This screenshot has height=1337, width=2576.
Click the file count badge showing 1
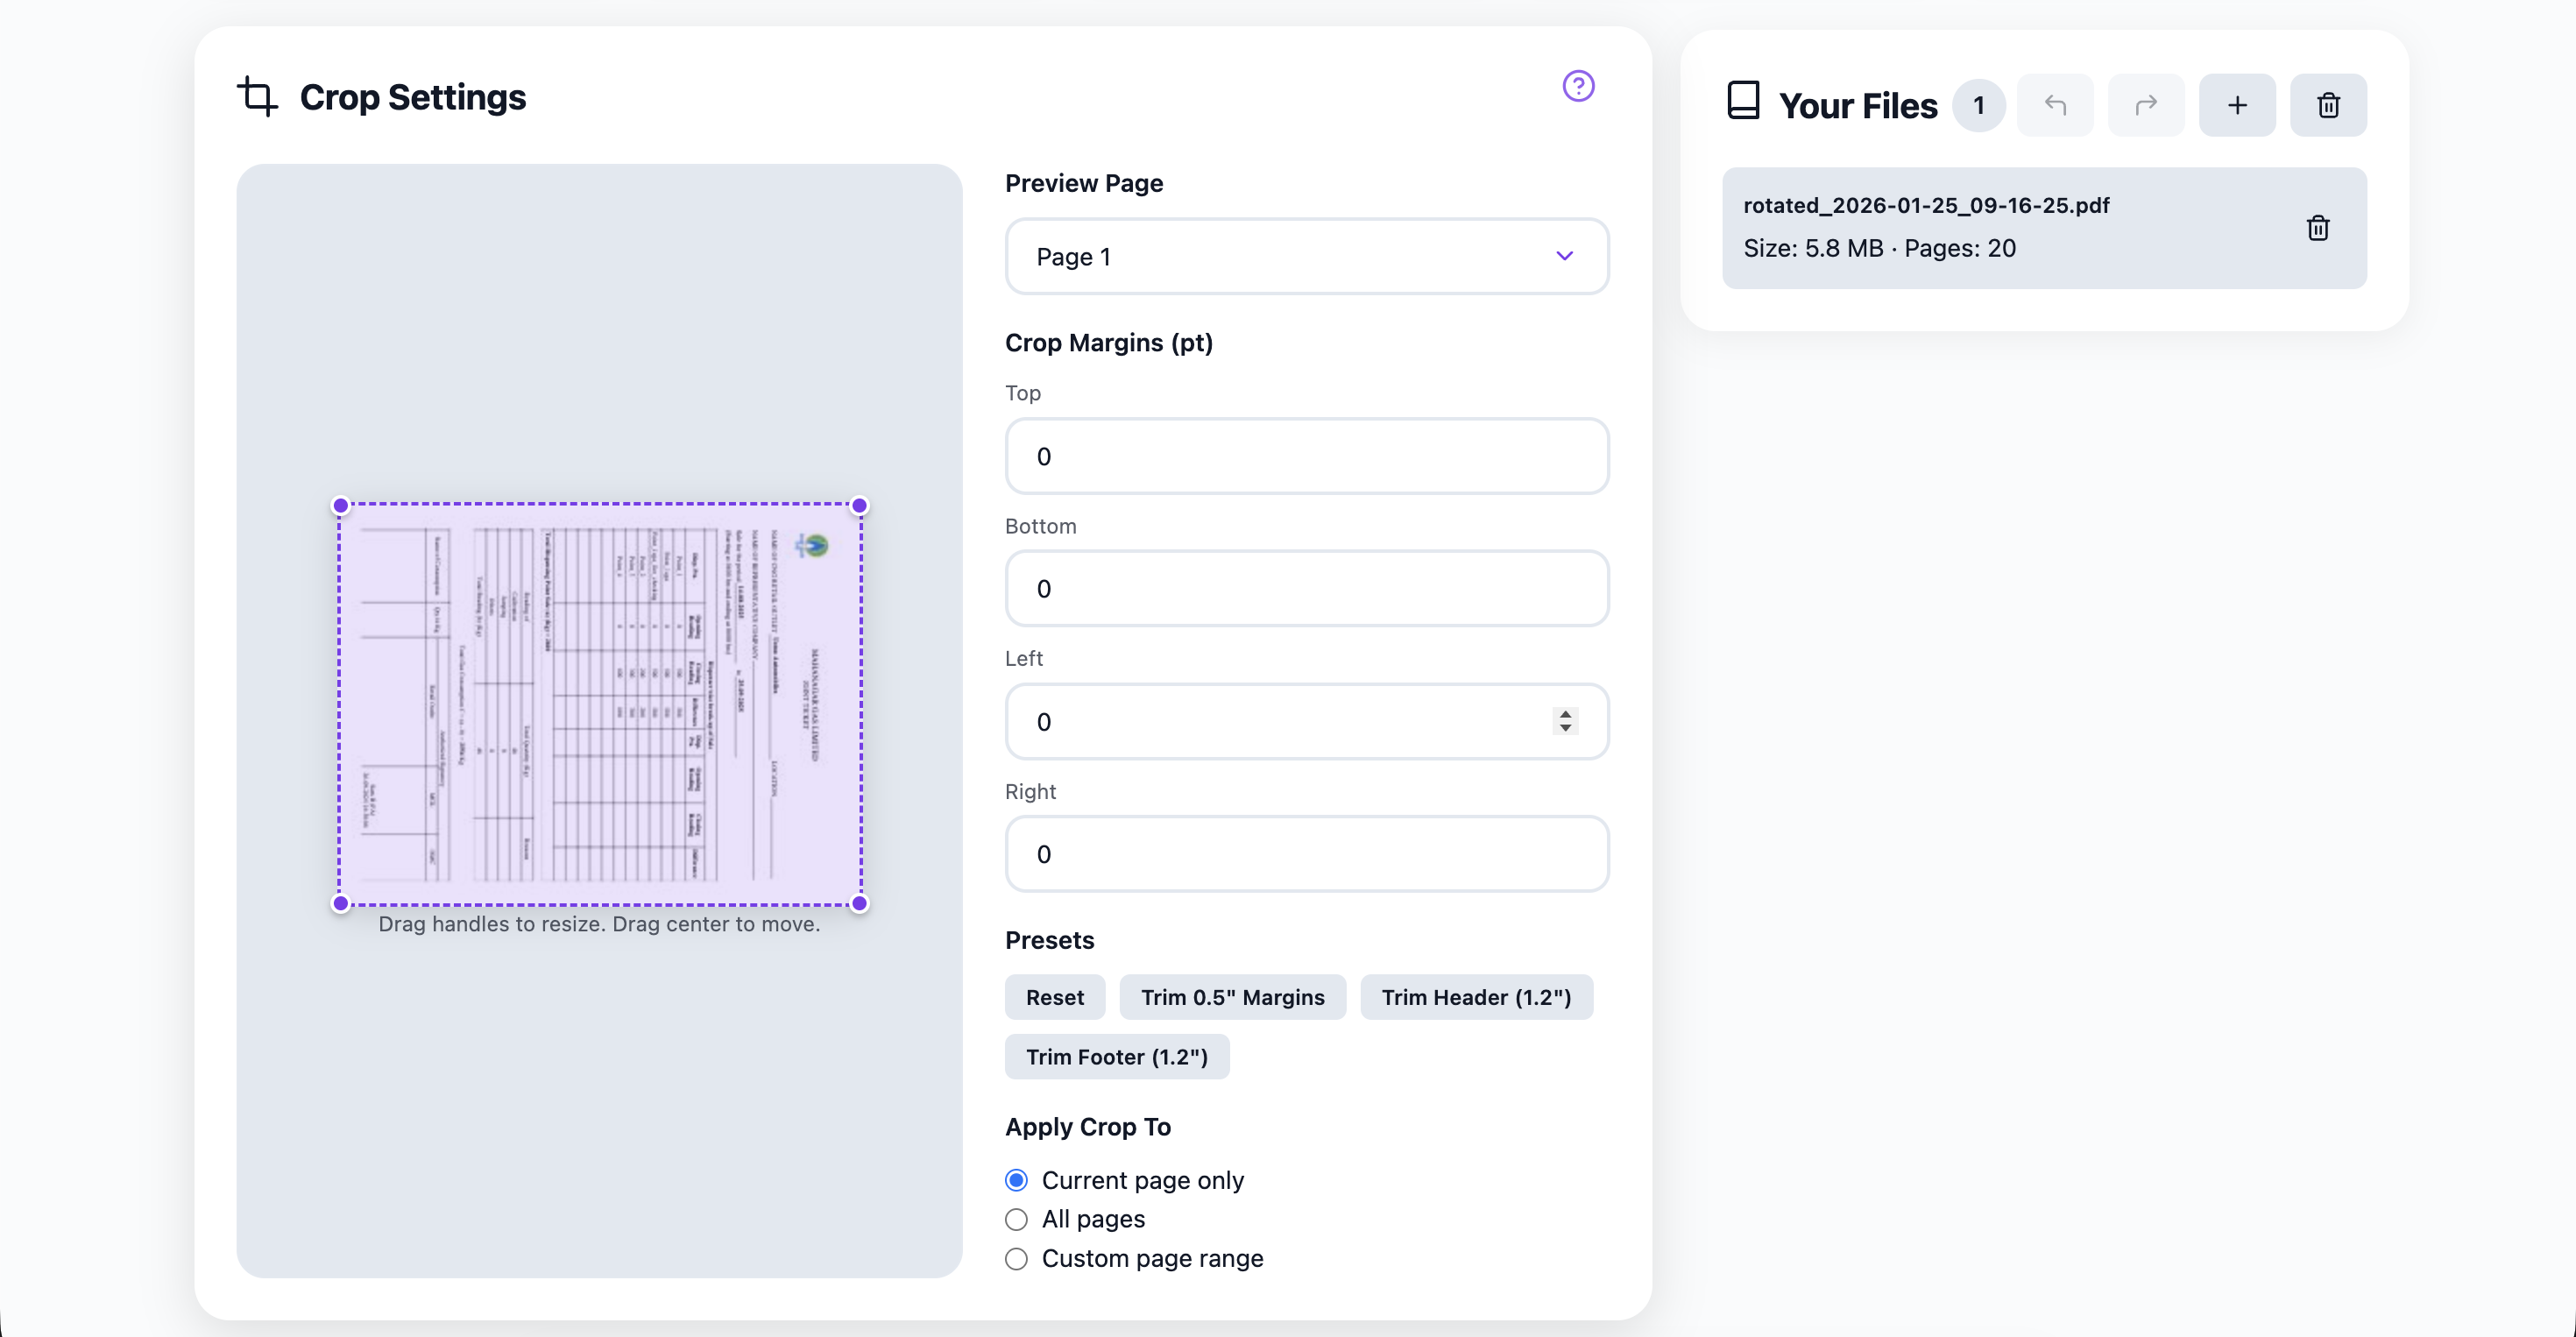click(x=1979, y=105)
